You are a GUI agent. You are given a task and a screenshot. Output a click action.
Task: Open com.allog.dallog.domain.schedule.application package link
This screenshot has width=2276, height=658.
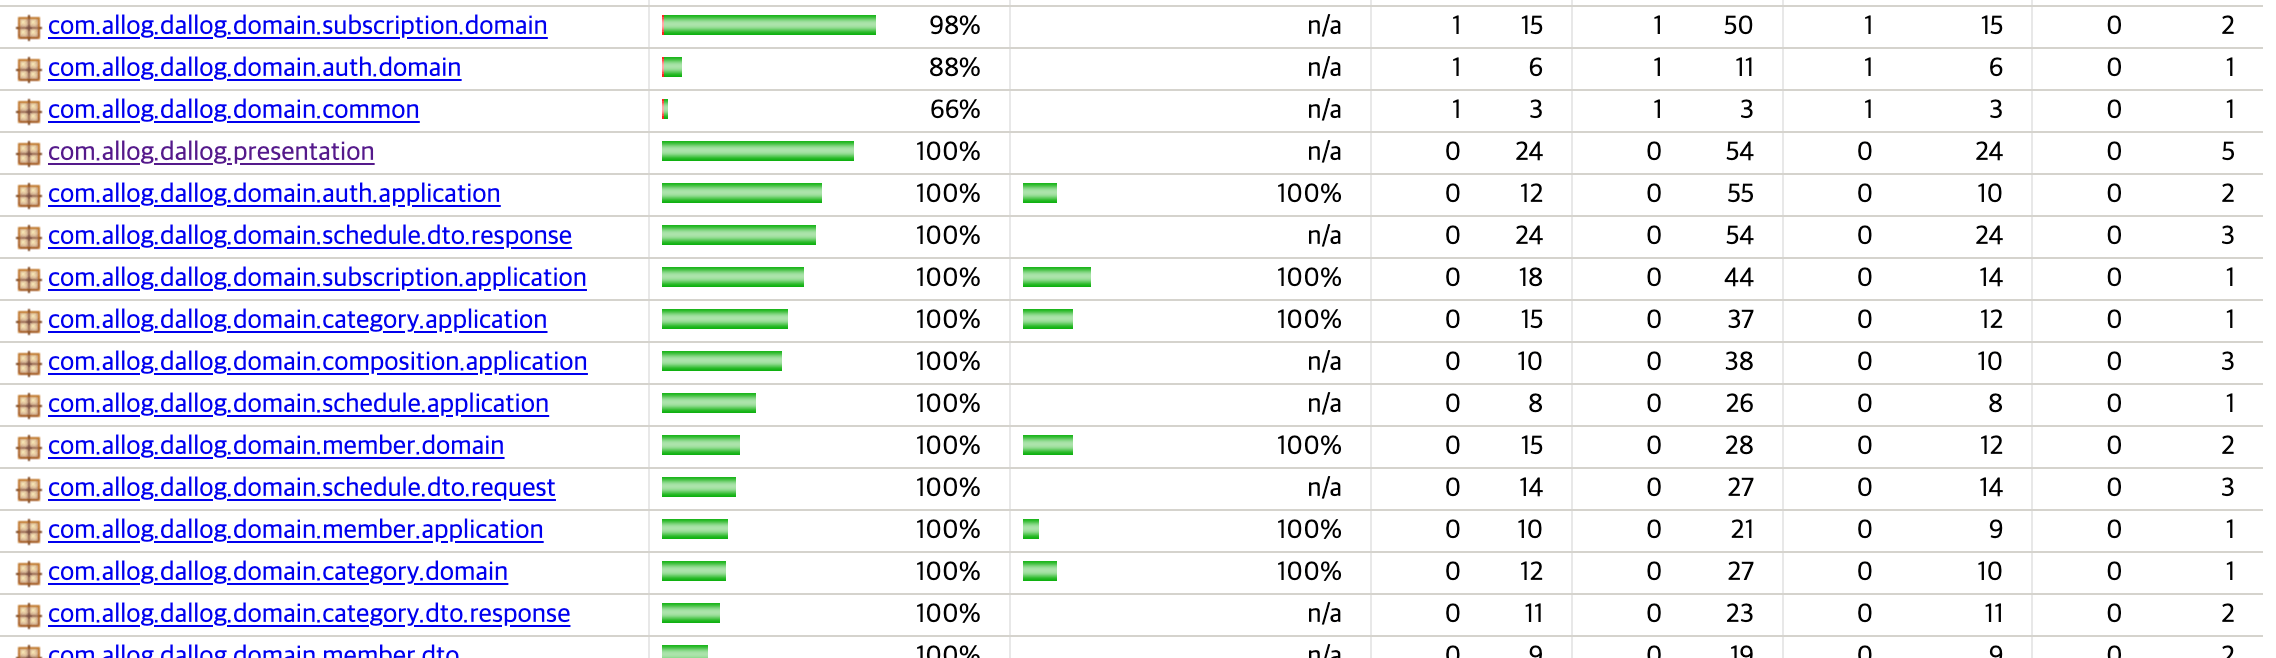click(298, 403)
